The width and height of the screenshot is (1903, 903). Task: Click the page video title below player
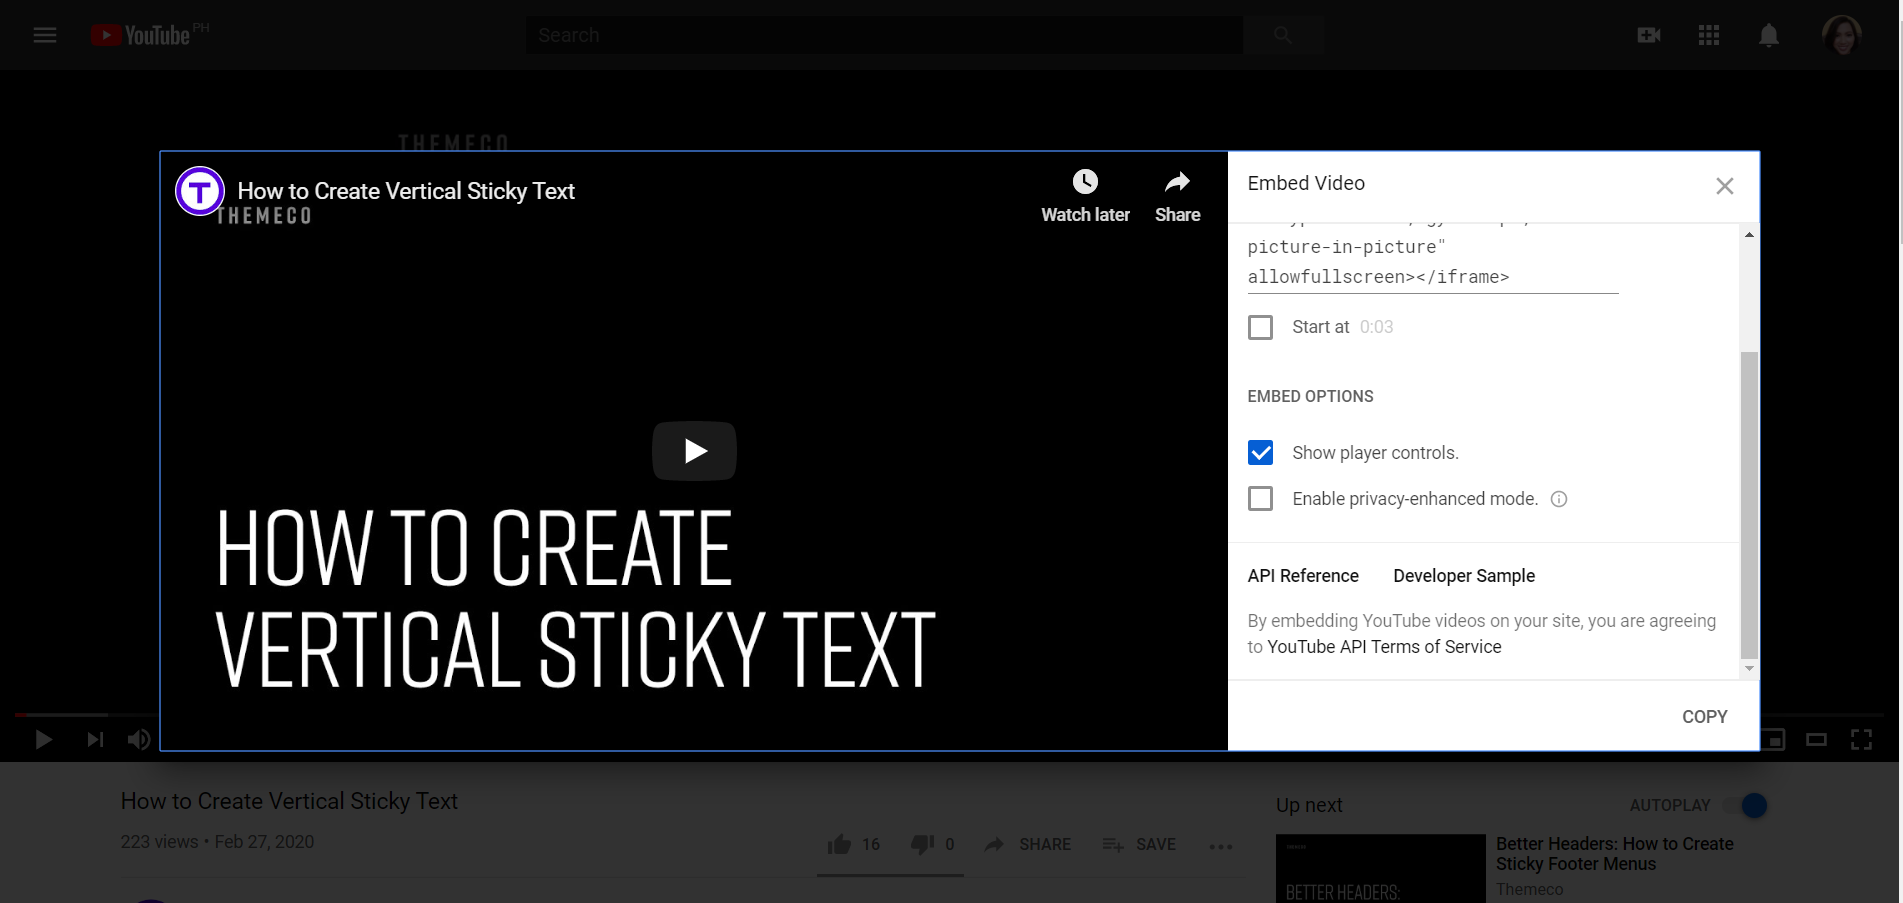coord(289,801)
